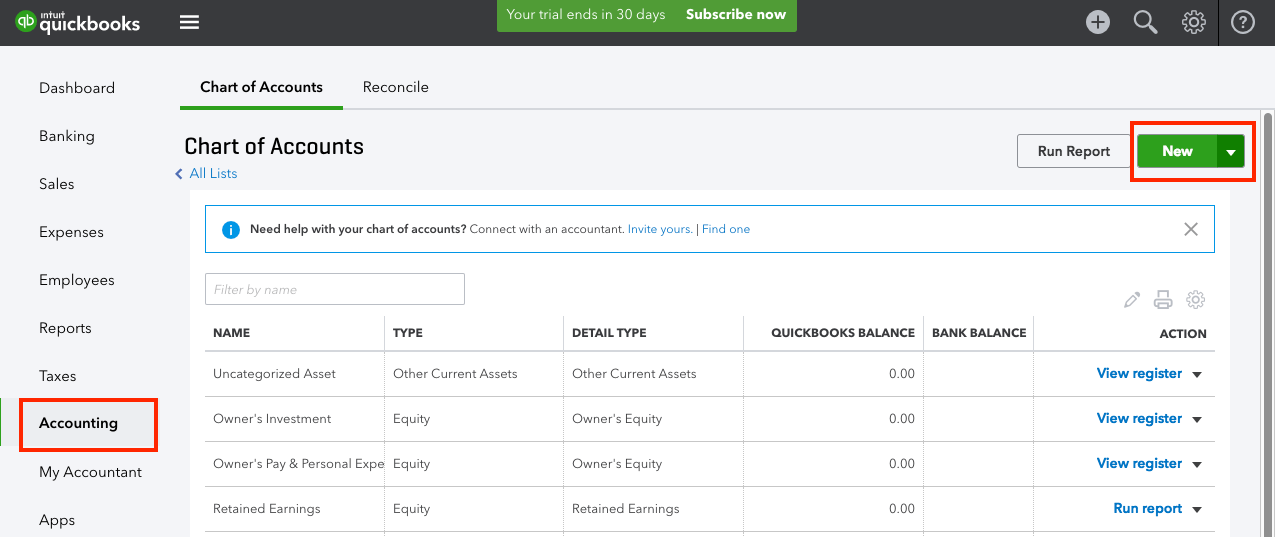
Task: Open the Help question mark icon
Action: pos(1243,22)
